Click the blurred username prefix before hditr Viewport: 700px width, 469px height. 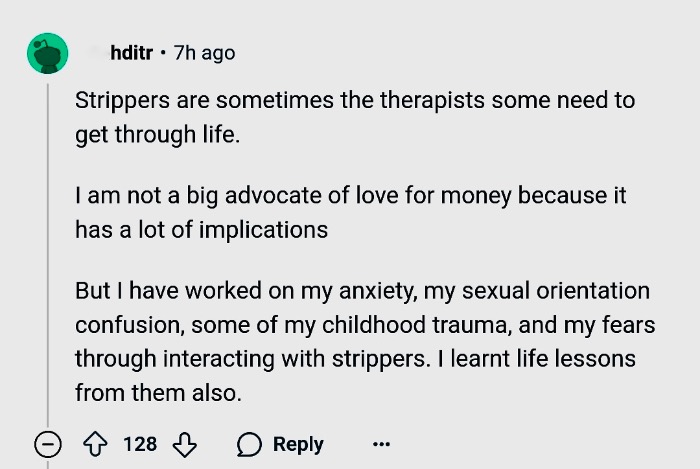coord(99,53)
